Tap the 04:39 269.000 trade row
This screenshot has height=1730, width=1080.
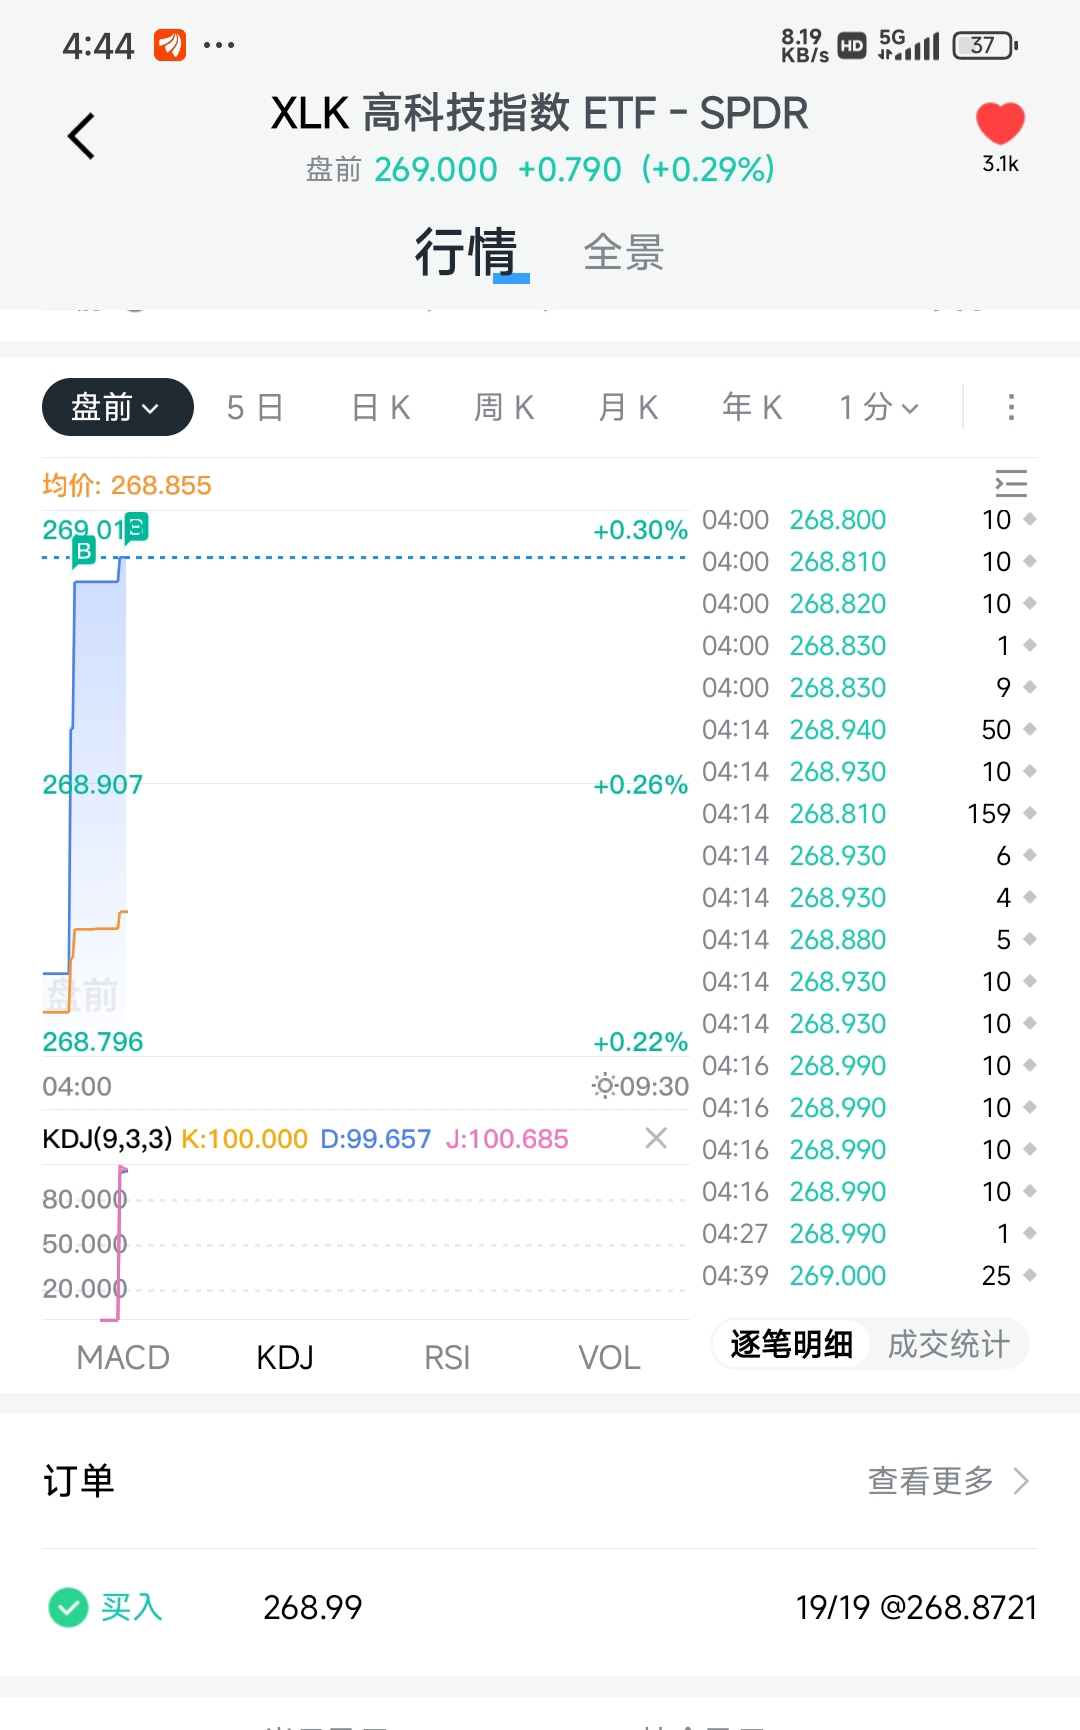[869, 1276]
